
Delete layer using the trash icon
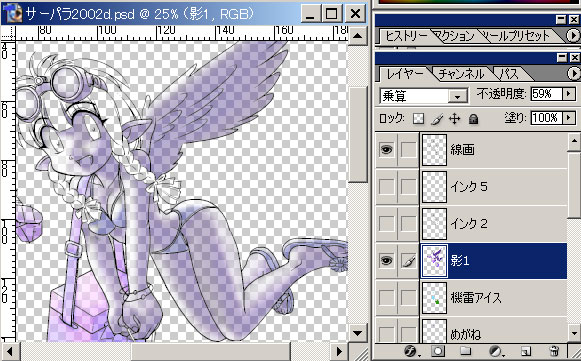pos(554,351)
